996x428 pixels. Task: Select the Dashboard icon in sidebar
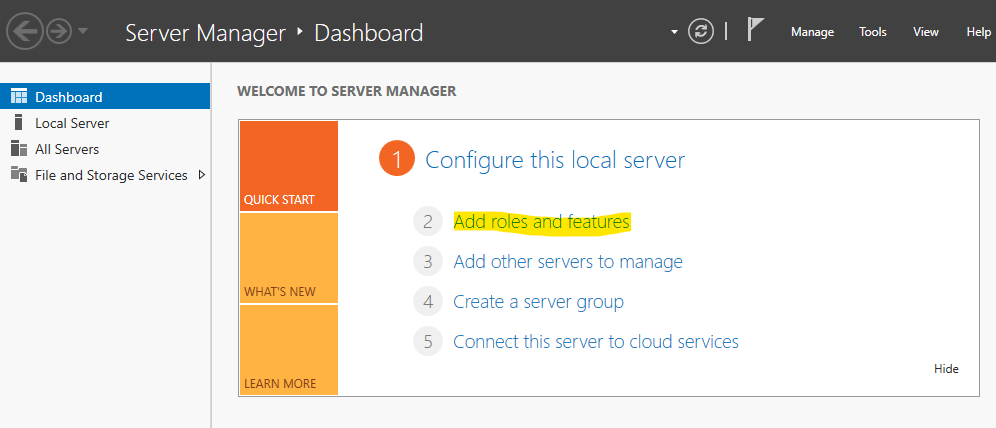[x=18, y=97]
